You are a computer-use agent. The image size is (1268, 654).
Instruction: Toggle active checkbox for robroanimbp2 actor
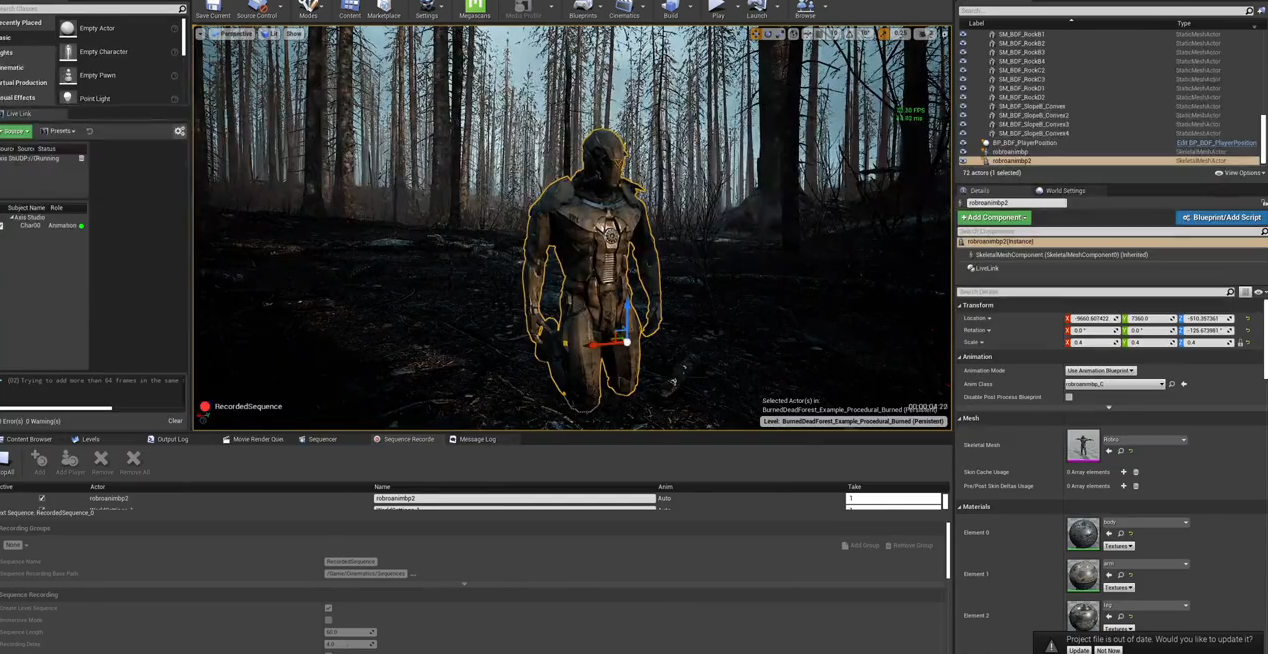[x=41, y=498]
